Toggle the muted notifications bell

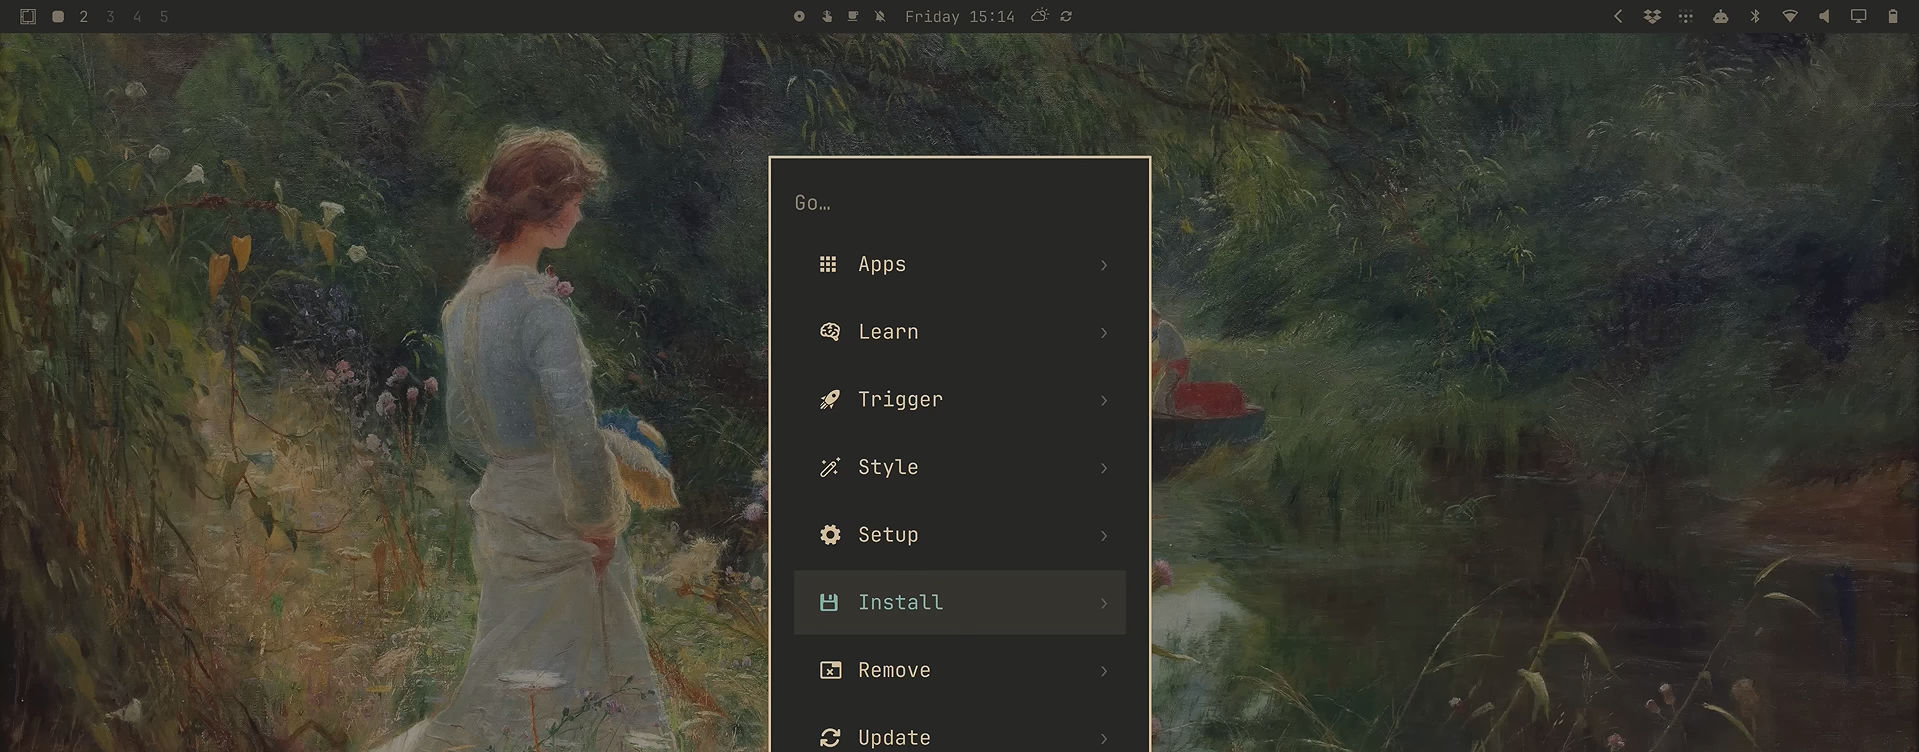880,16
